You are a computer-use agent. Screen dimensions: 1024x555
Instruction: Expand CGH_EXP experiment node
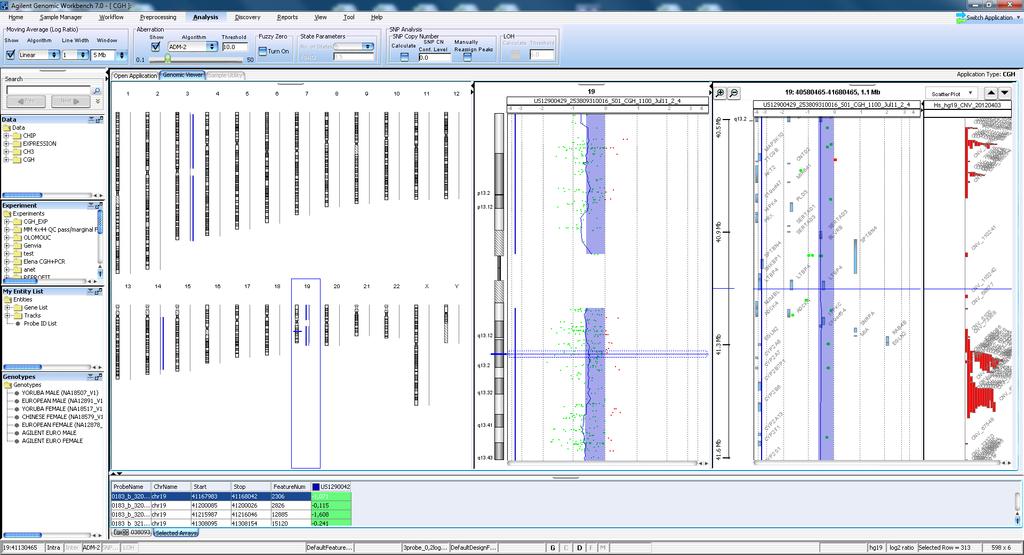click(x=7, y=221)
